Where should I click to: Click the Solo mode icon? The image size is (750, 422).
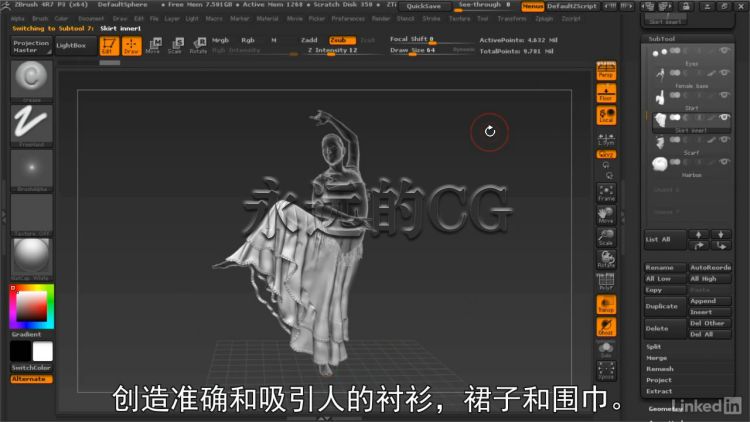click(606, 350)
